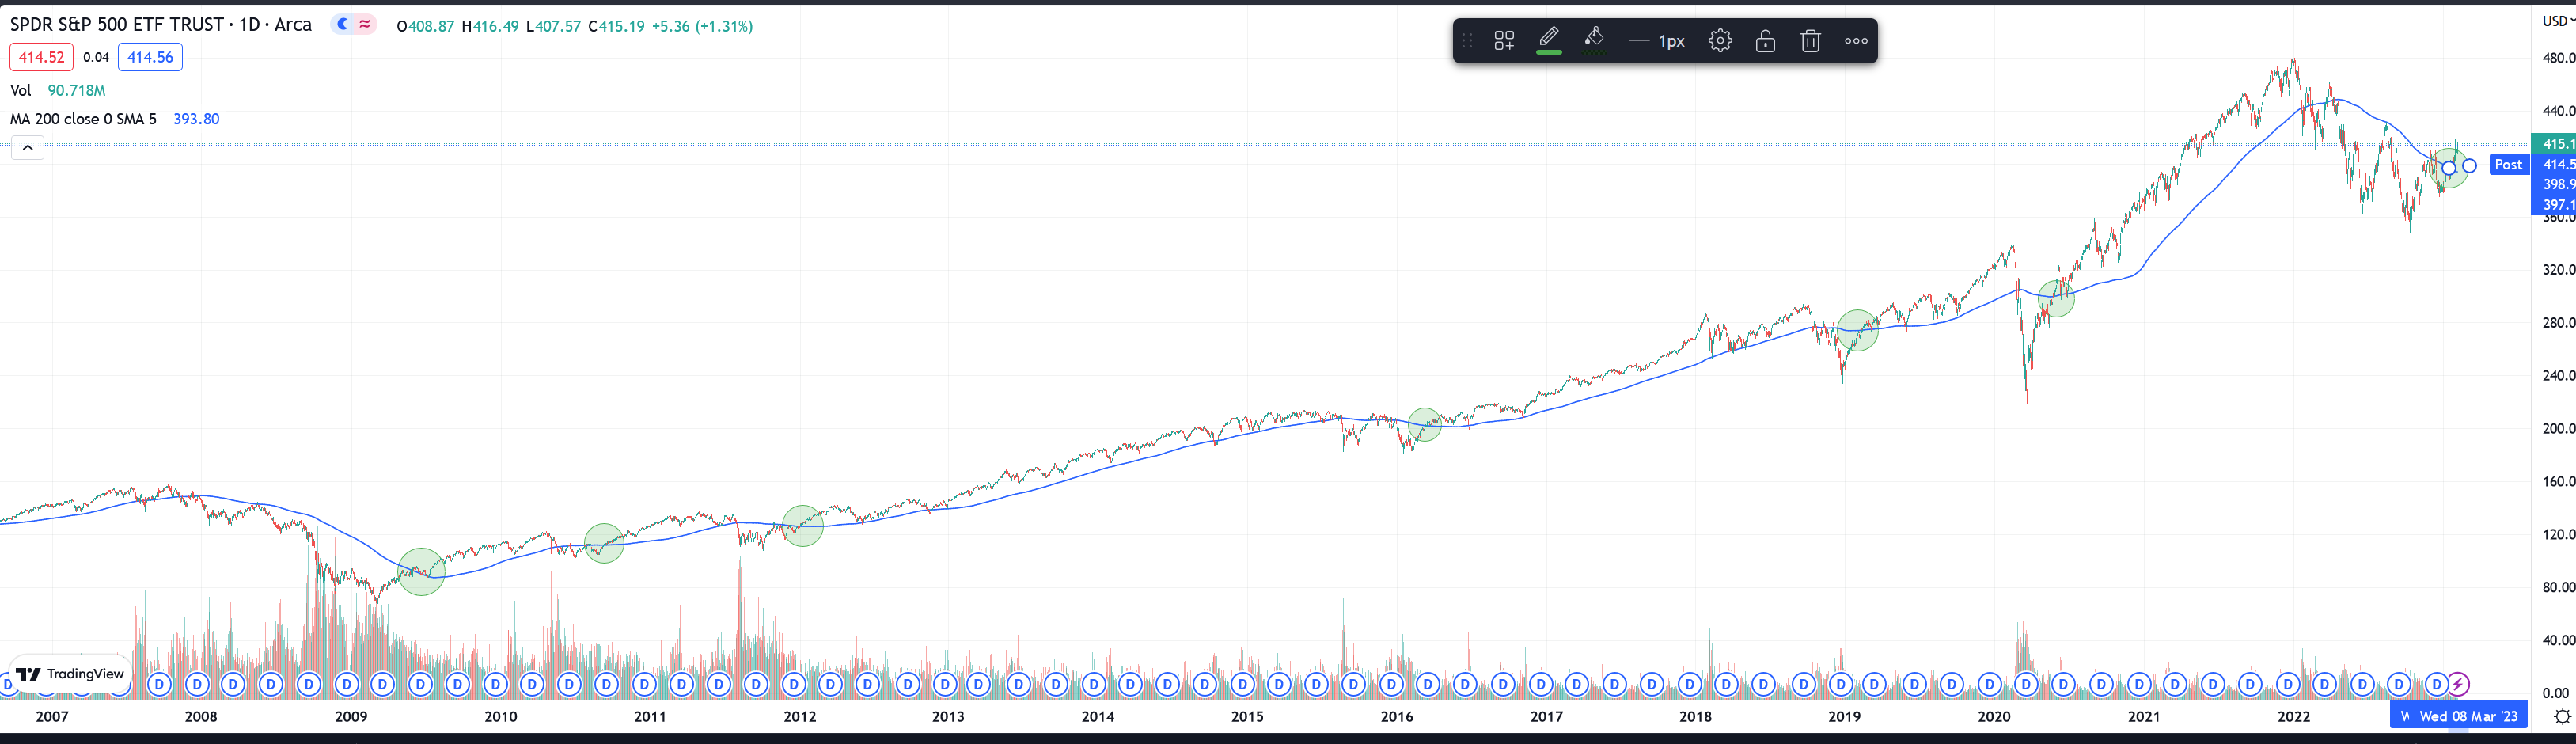Image resolution: width=2576 pixels, height=744 pixels.
Task: Delete the selected drawing with trash icon
Action: click(x=1810, y=41)
